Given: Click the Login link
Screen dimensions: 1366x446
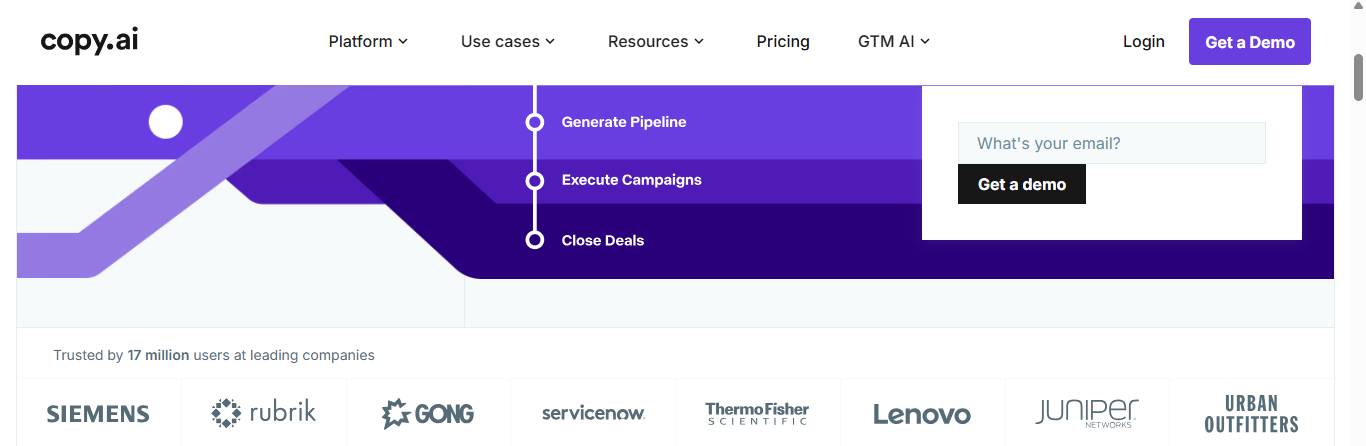Looking at the screenshot, I should (1144, 41).
